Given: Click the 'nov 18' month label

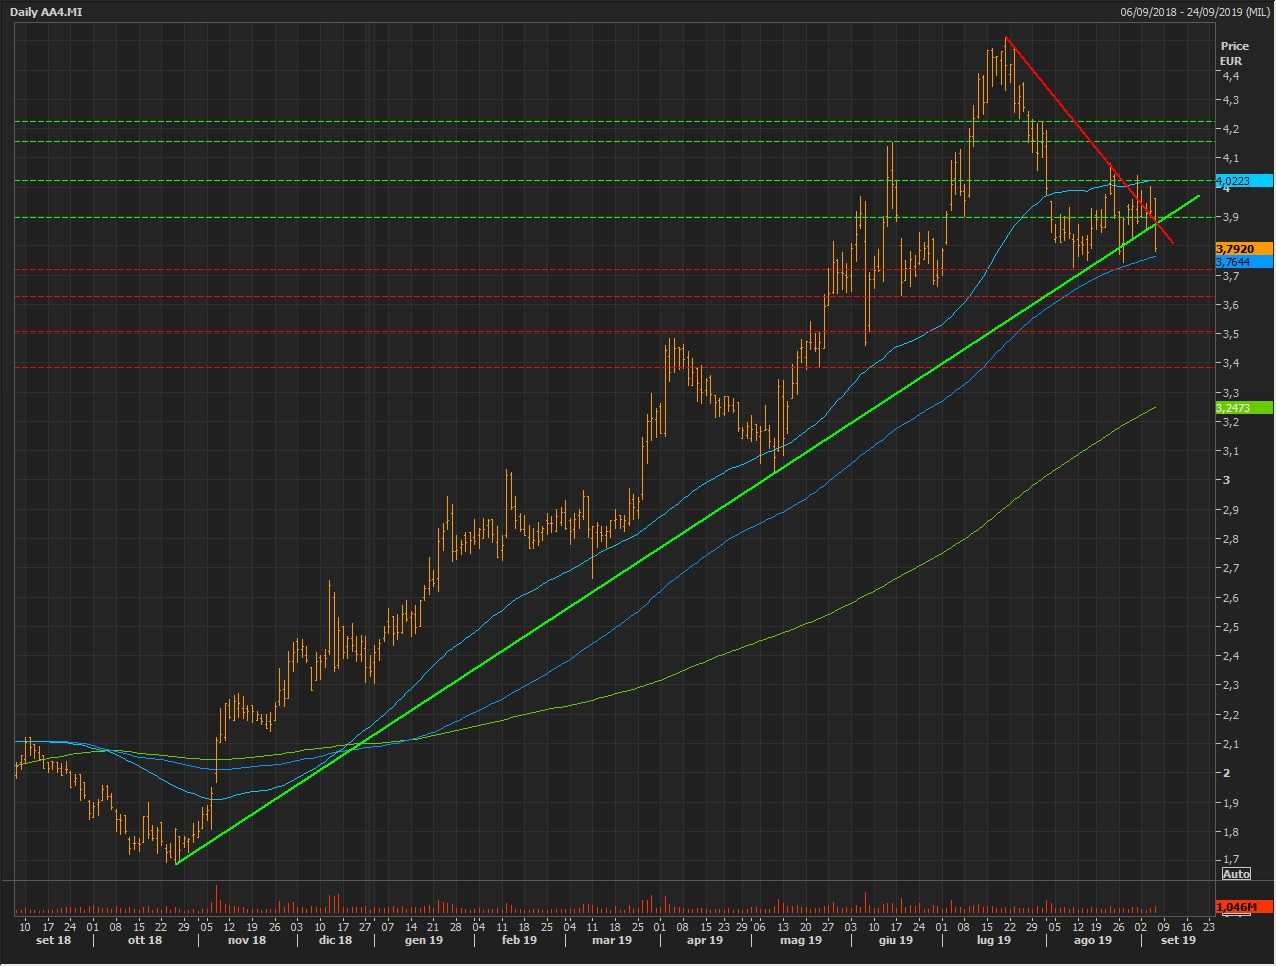Looking at the screenshot, I should click(247, 940).
